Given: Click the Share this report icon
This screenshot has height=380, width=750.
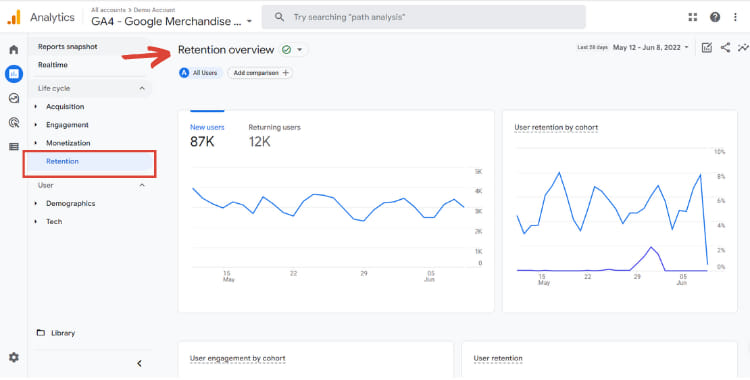Looking at the screenshot, I should [x=726, y=47].
